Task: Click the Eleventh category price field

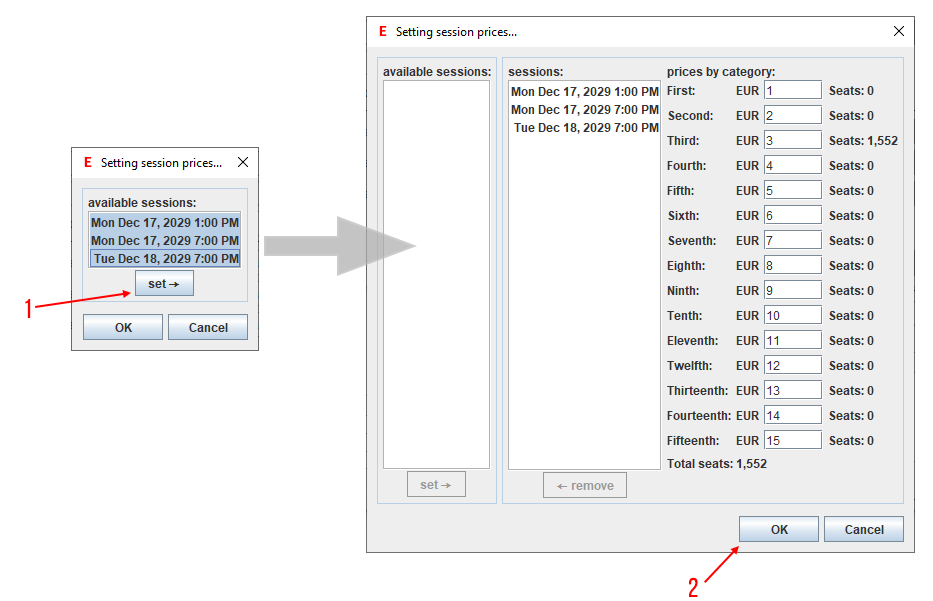Action: (793, 340)
